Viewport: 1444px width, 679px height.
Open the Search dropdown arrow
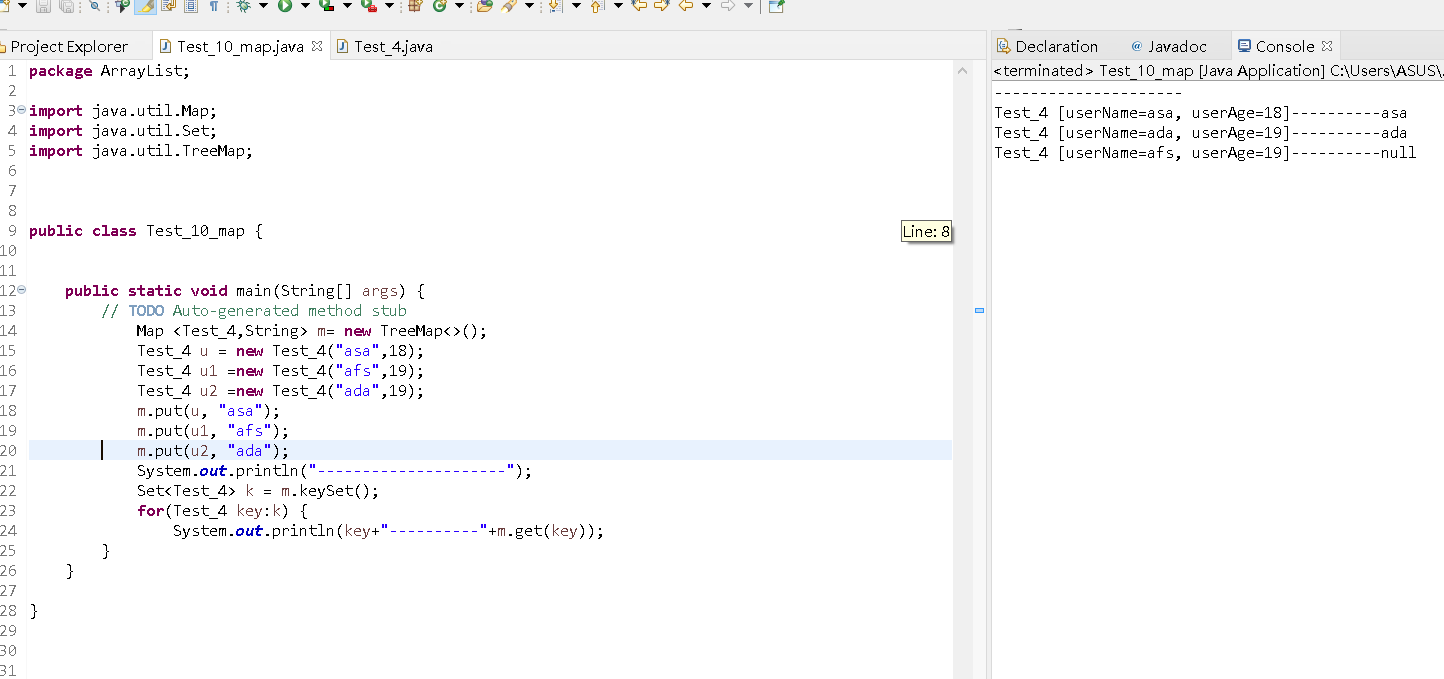[x=529, y=6]
